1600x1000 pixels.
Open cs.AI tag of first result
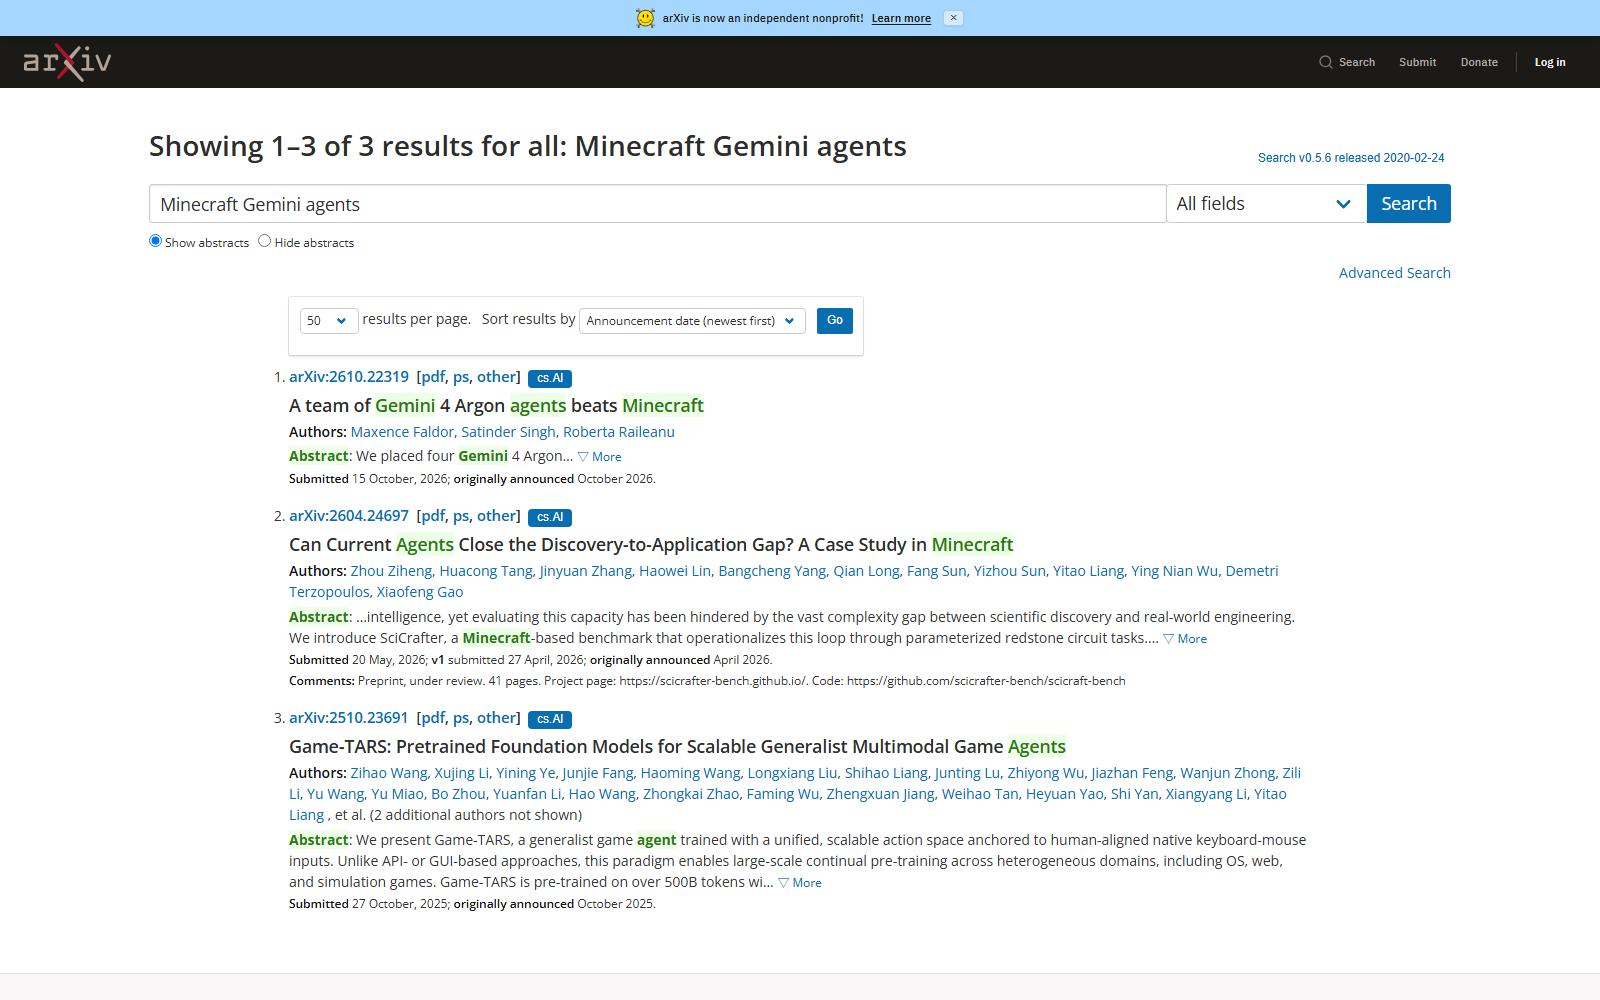pos(550,378)
